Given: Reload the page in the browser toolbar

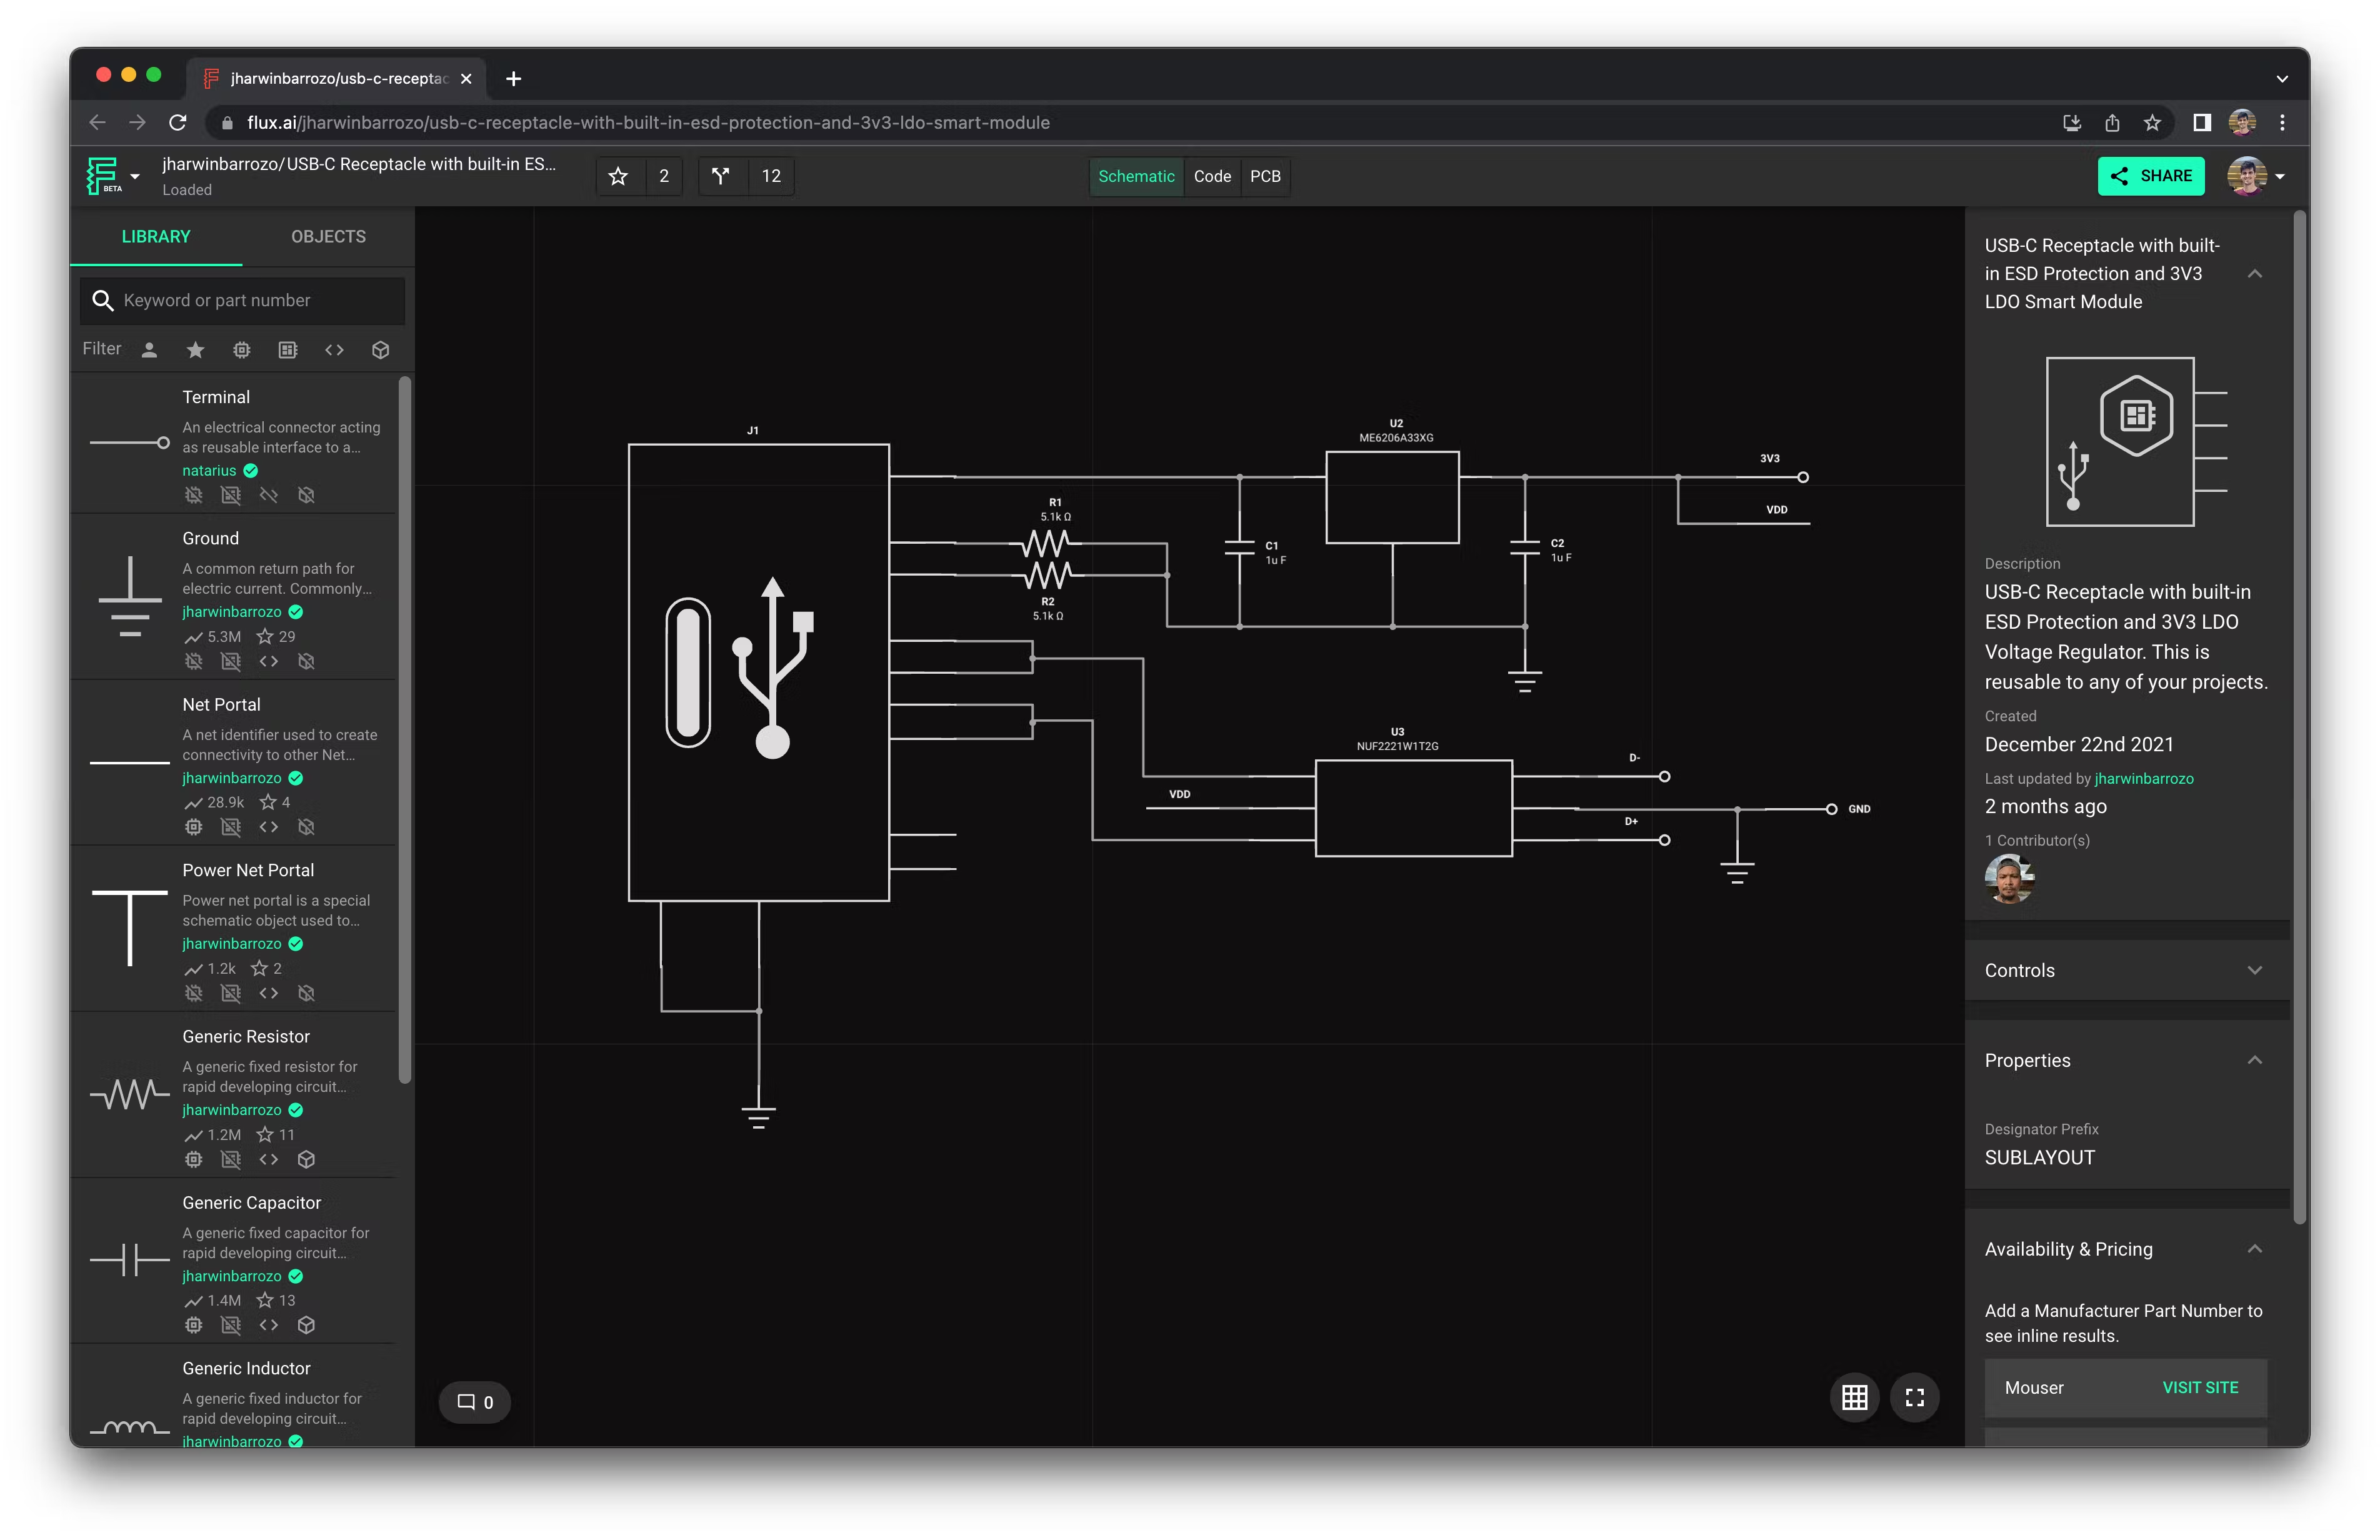Looking at the screenshot, I should (x=178, y=122).
